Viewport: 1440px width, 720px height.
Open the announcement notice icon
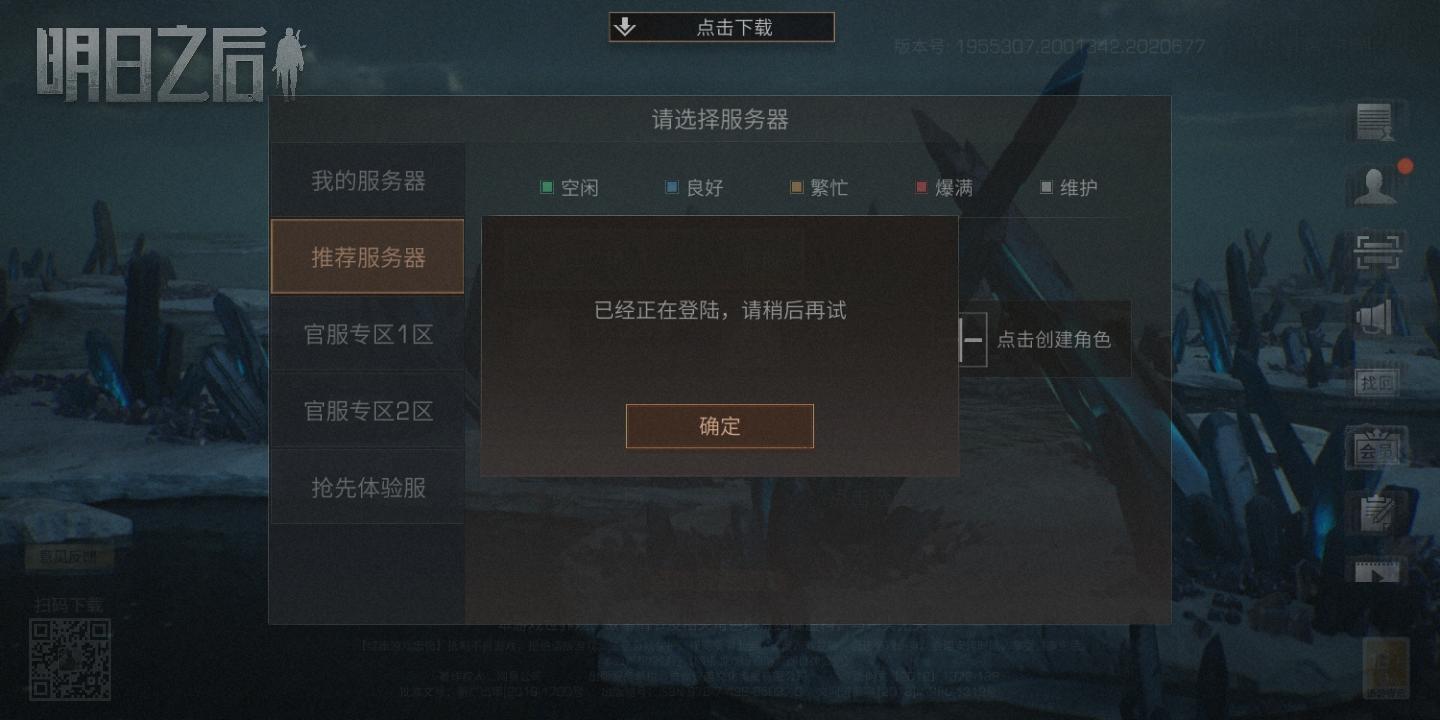tap(1375, 122)
